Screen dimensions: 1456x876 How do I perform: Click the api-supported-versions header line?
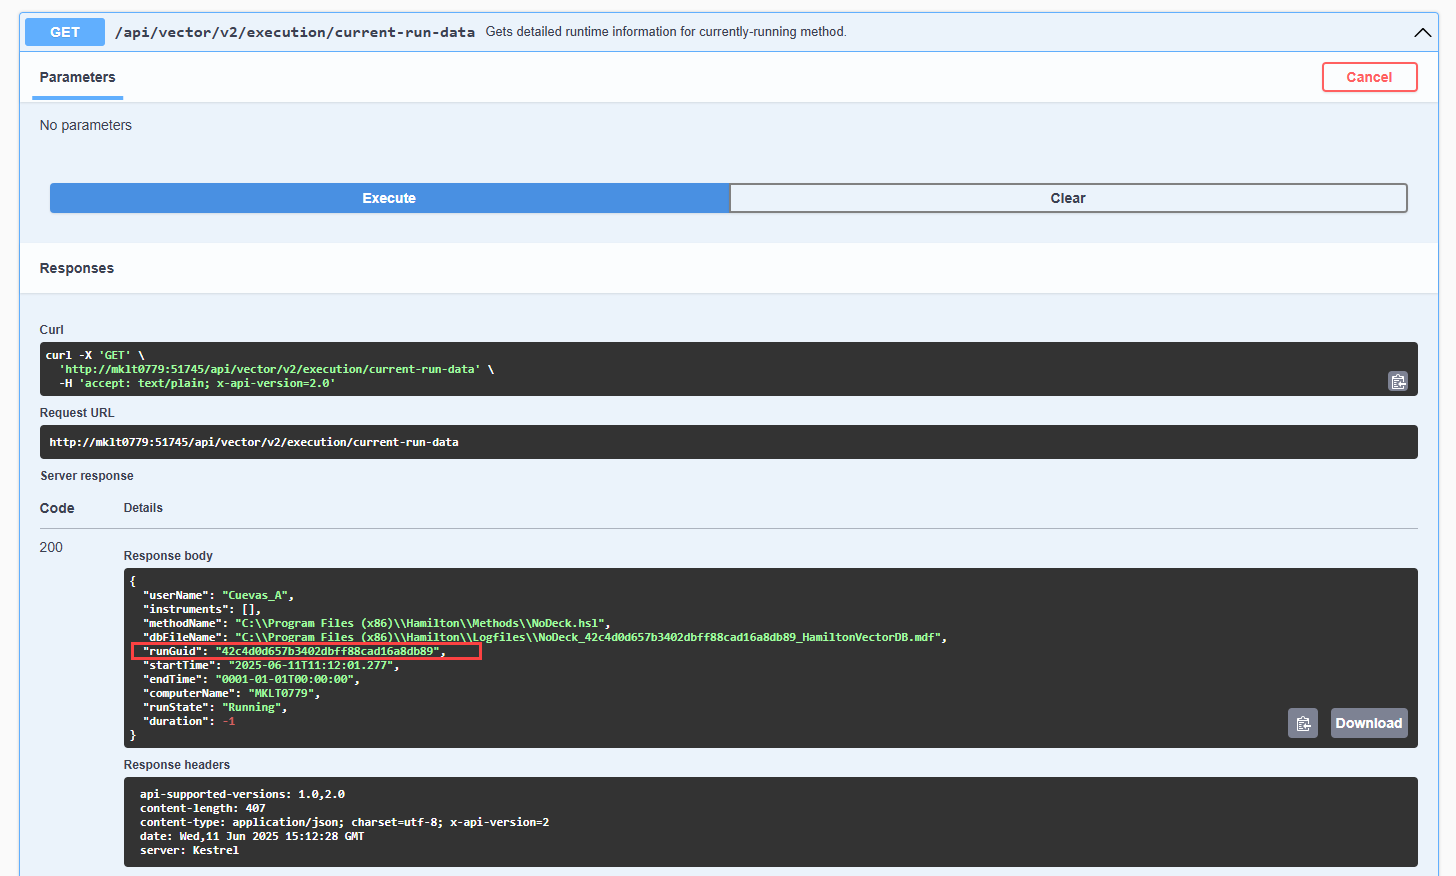tap(242, 794)
